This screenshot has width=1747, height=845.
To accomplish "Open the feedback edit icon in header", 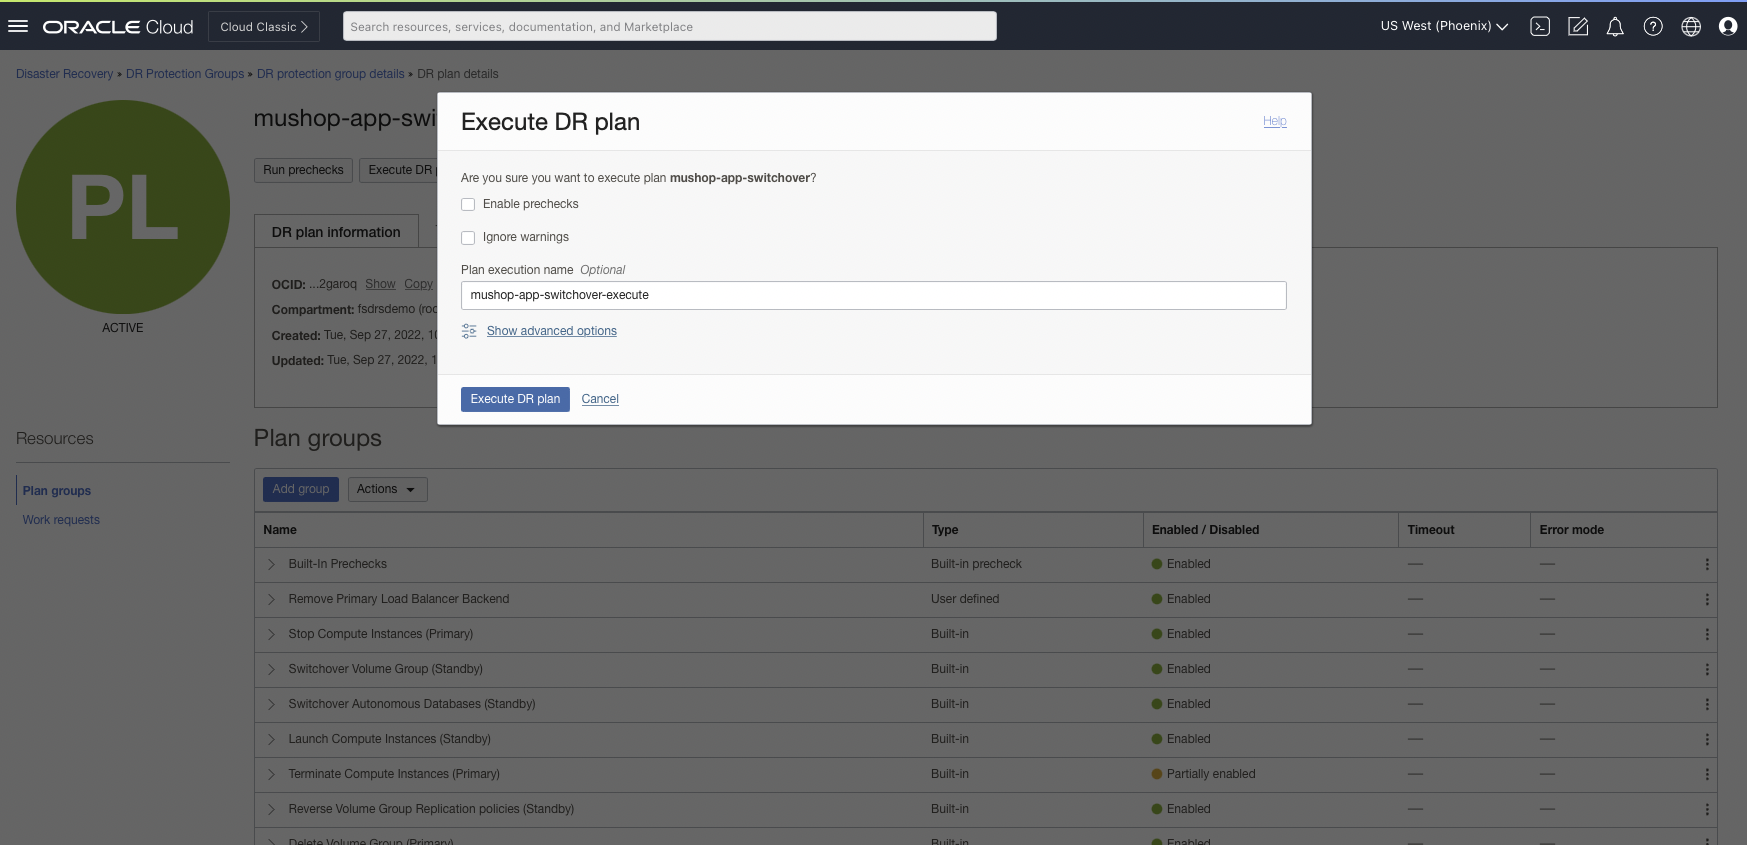I will pyautogui.click(x=1578, y=27).
